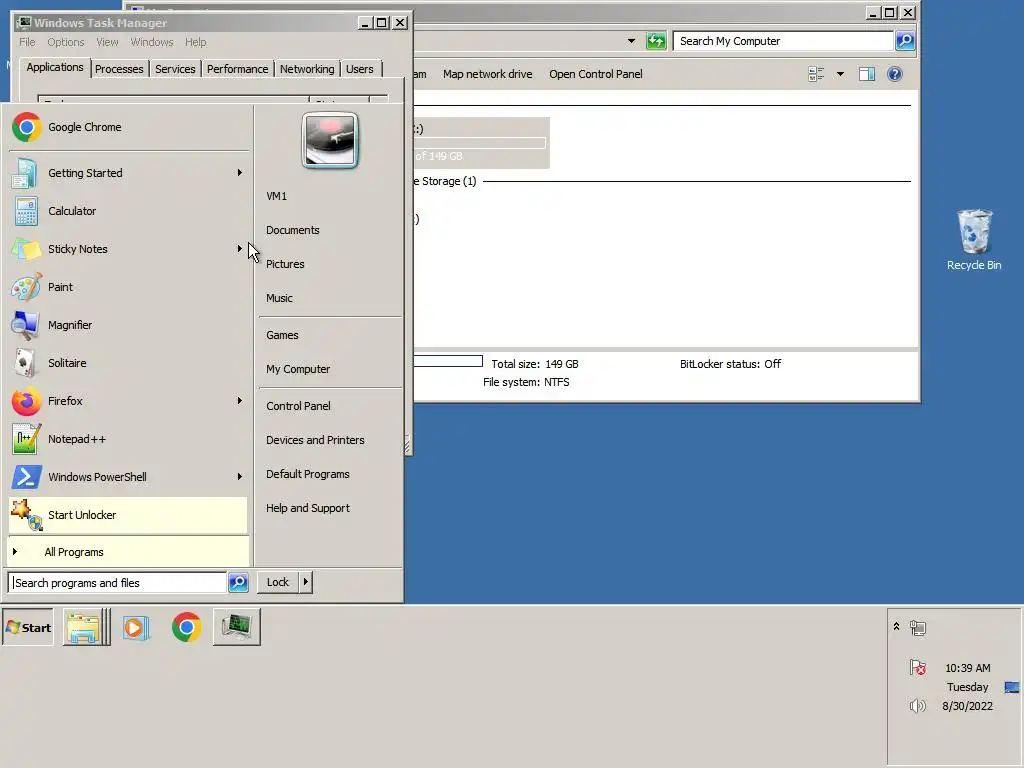Open View menu in Task Manager
Screen dimensions: 1024x768
(x=107, y=42)
